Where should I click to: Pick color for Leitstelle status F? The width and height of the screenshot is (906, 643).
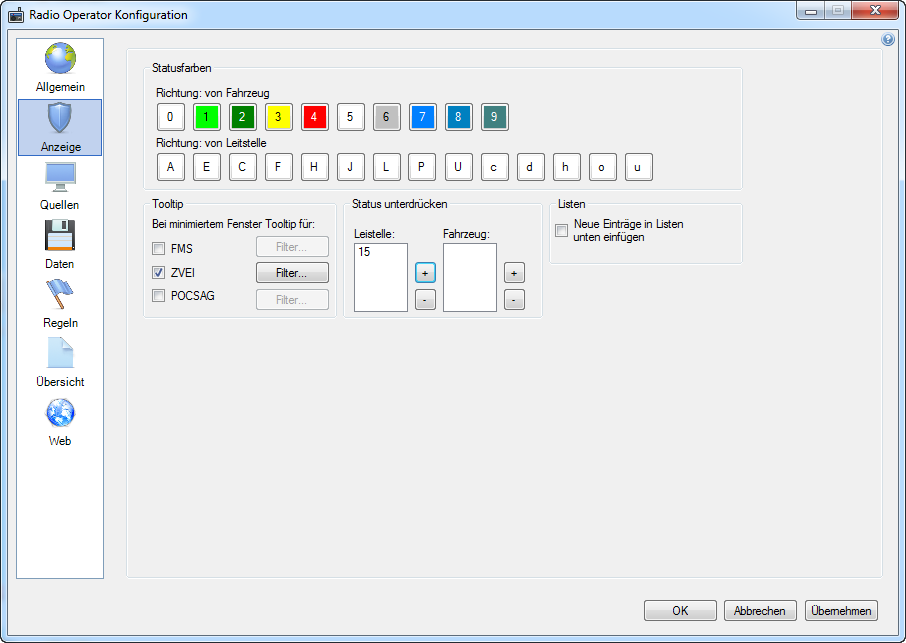(x=279, y=167)
